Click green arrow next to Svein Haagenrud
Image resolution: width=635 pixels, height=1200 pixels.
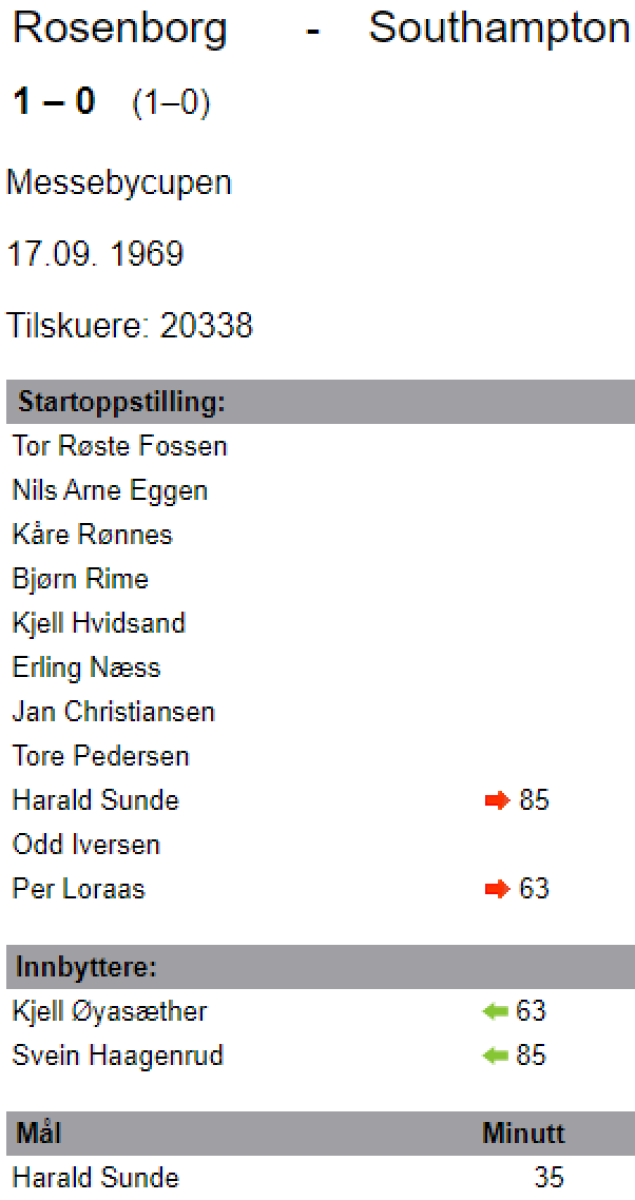pyautogui.click(x=496, y=1056)
